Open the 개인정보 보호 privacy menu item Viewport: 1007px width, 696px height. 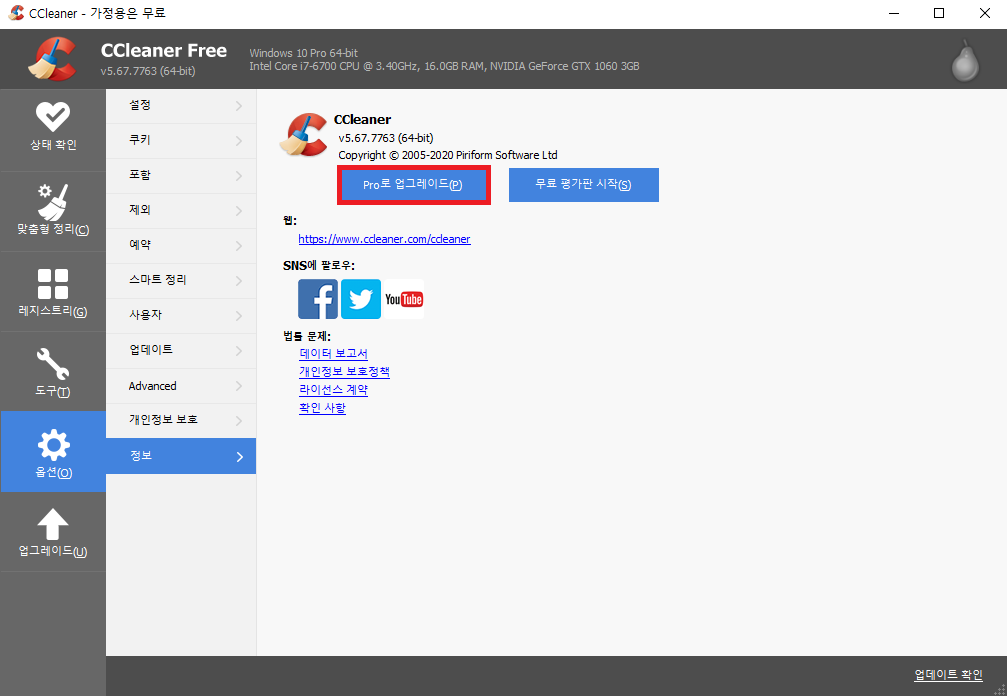pos(181,421)
